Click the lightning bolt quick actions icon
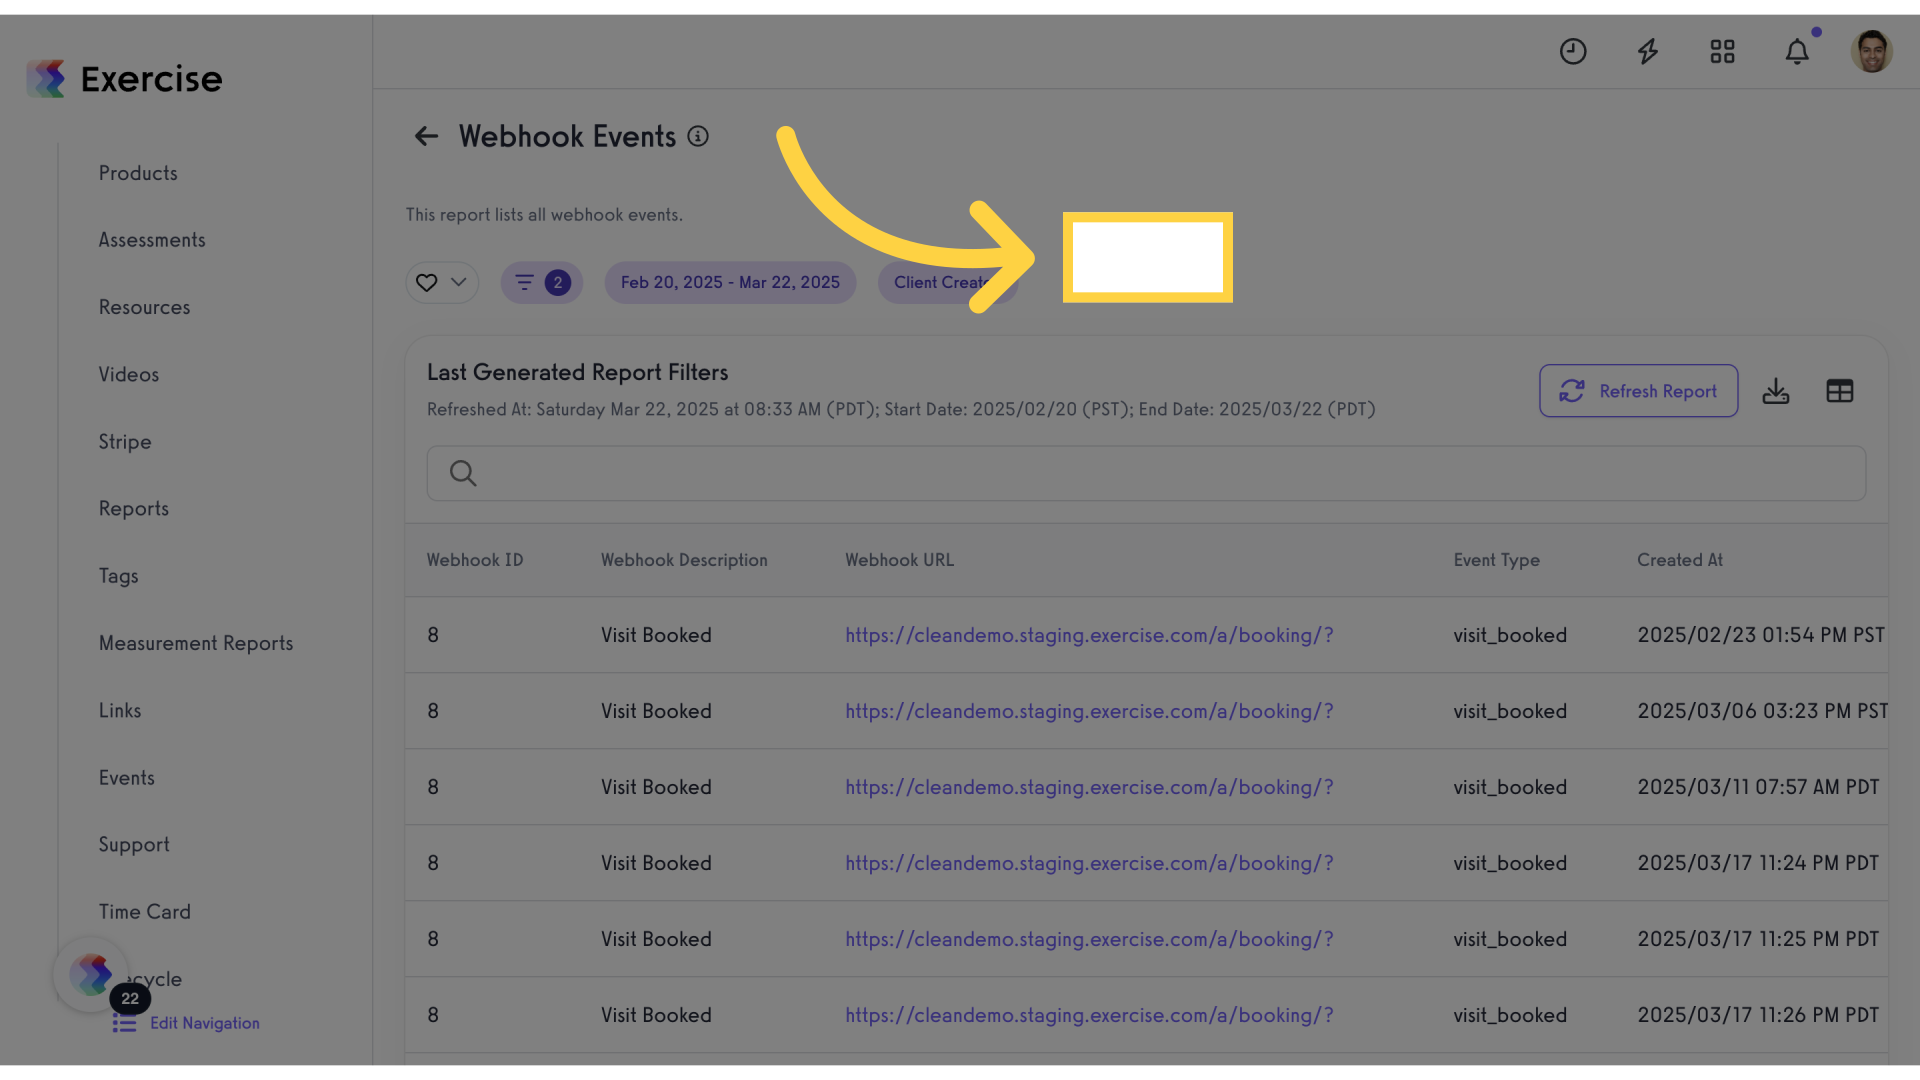Viewport: 1920px width, 1080px height. 1648,52
